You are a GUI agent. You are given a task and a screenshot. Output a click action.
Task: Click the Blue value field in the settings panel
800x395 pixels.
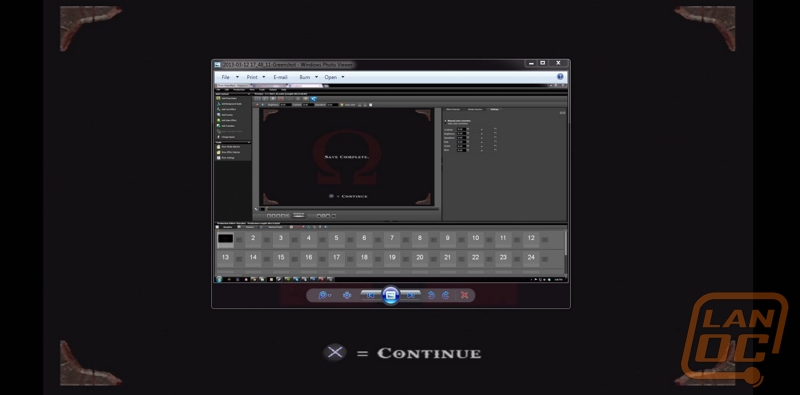tap(462, 150)
